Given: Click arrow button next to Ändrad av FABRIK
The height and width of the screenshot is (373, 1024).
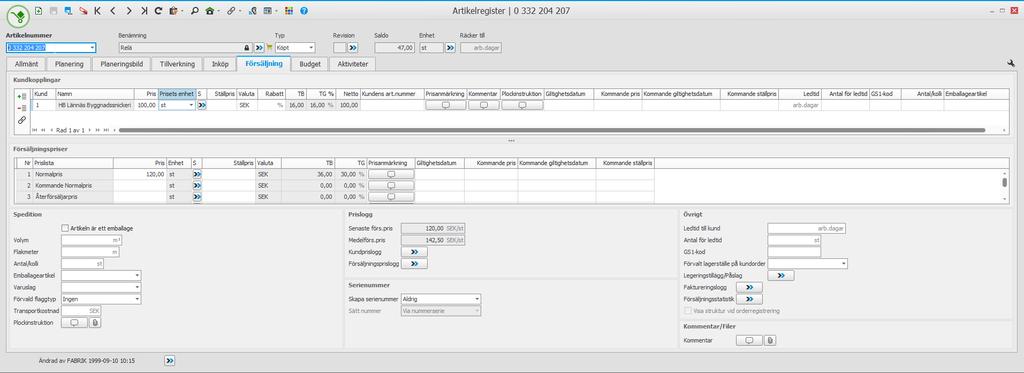Looking at the screenshot, I should click(170, 360).
